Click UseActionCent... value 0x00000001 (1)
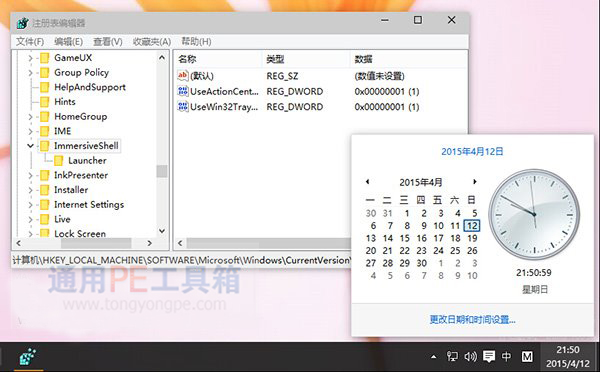Screen dimensions: 600x372 pos(387,91)
